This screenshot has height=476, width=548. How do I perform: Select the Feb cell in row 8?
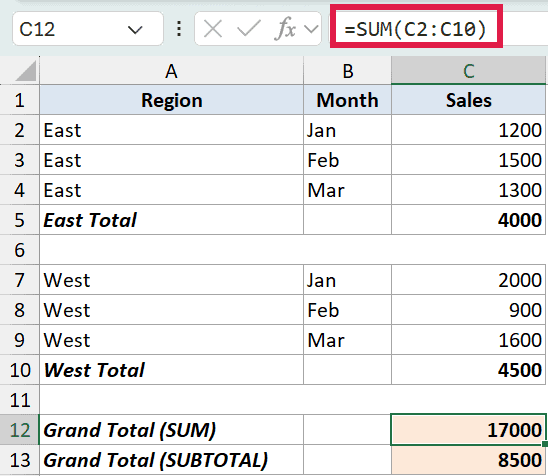tap(347, 310)
